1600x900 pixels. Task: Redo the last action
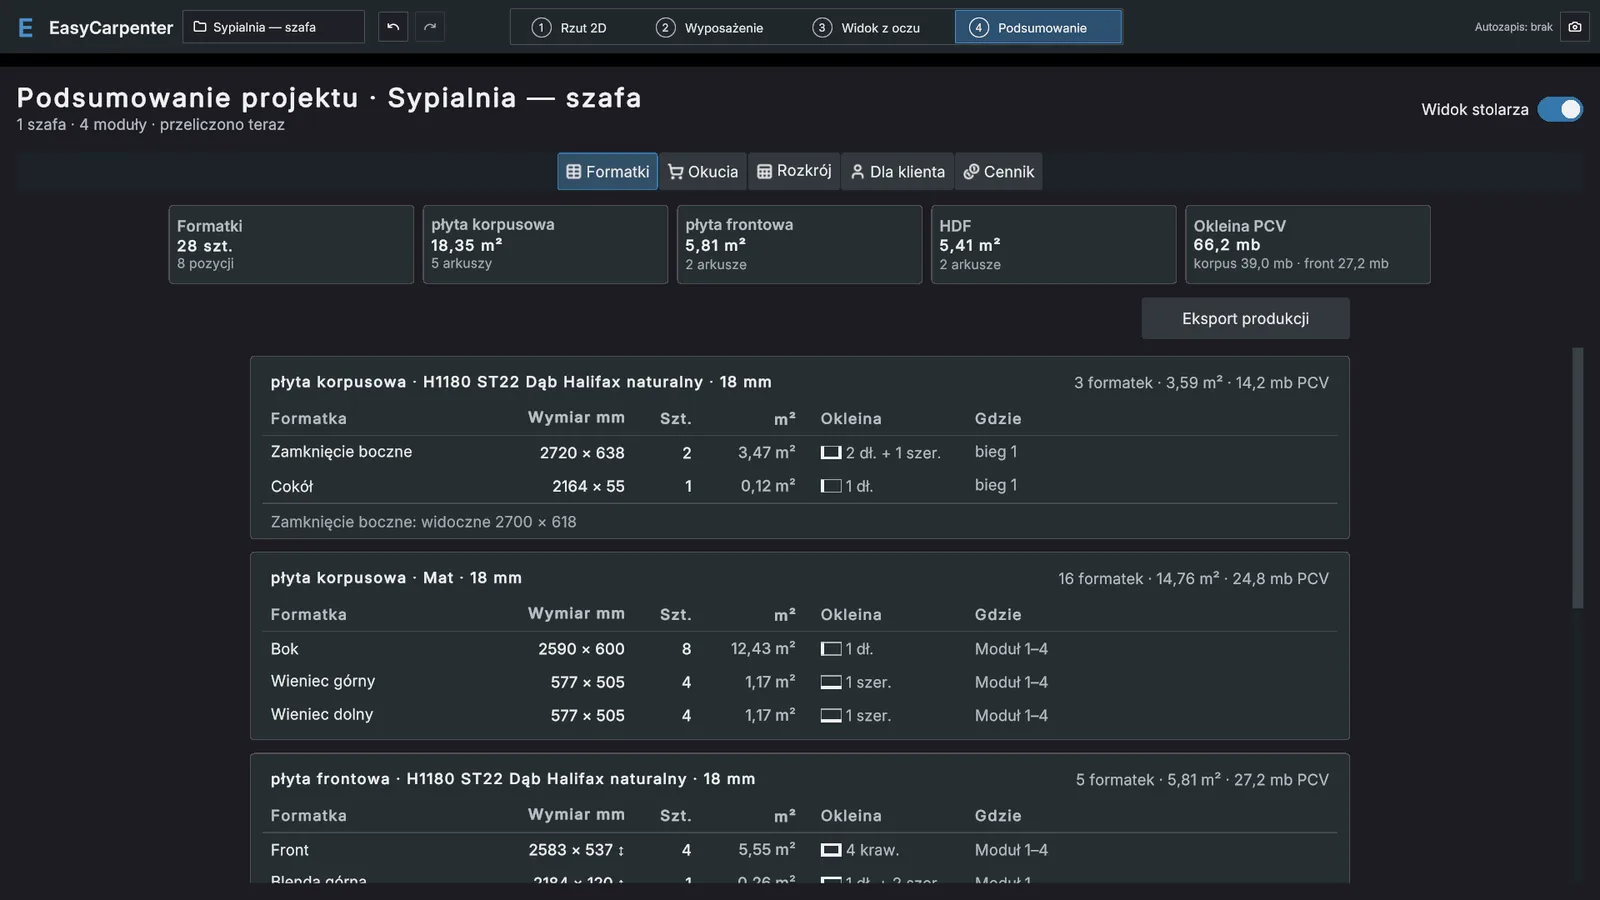point(430,27)
